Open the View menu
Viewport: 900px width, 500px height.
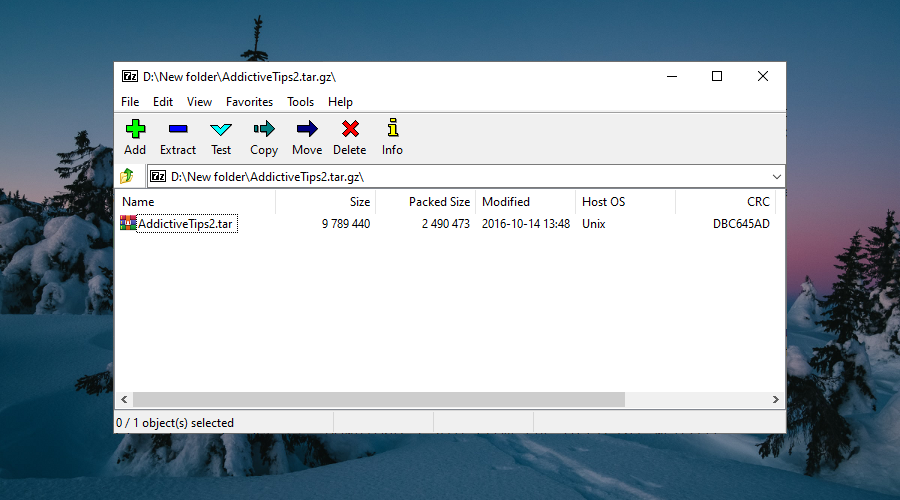click(199, 102)
